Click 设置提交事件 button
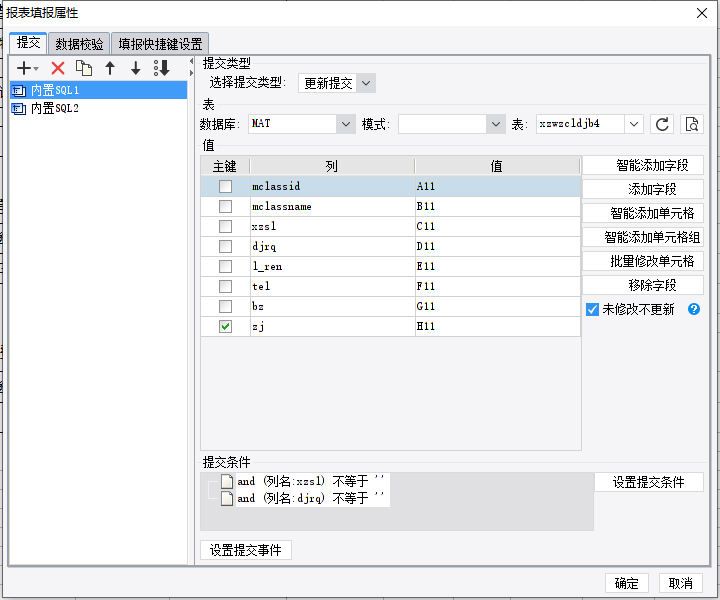The image size is (720, 600). point(246,550)
